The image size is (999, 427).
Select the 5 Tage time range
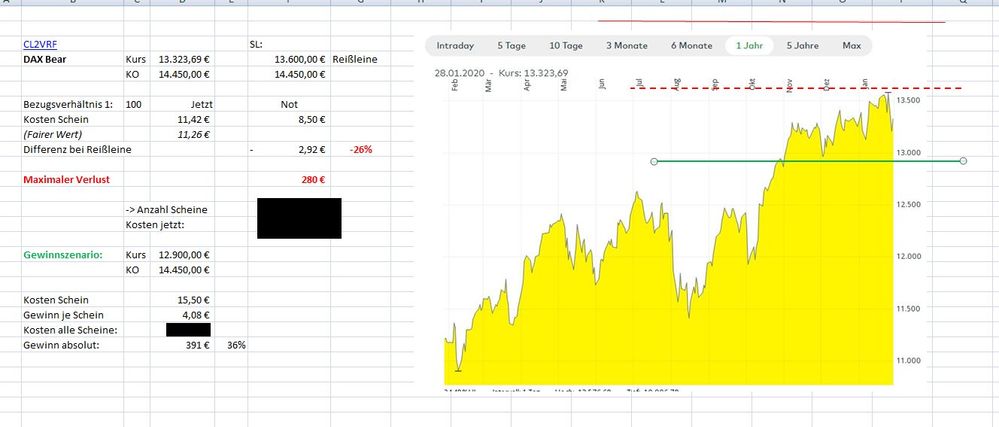[511, 45]
